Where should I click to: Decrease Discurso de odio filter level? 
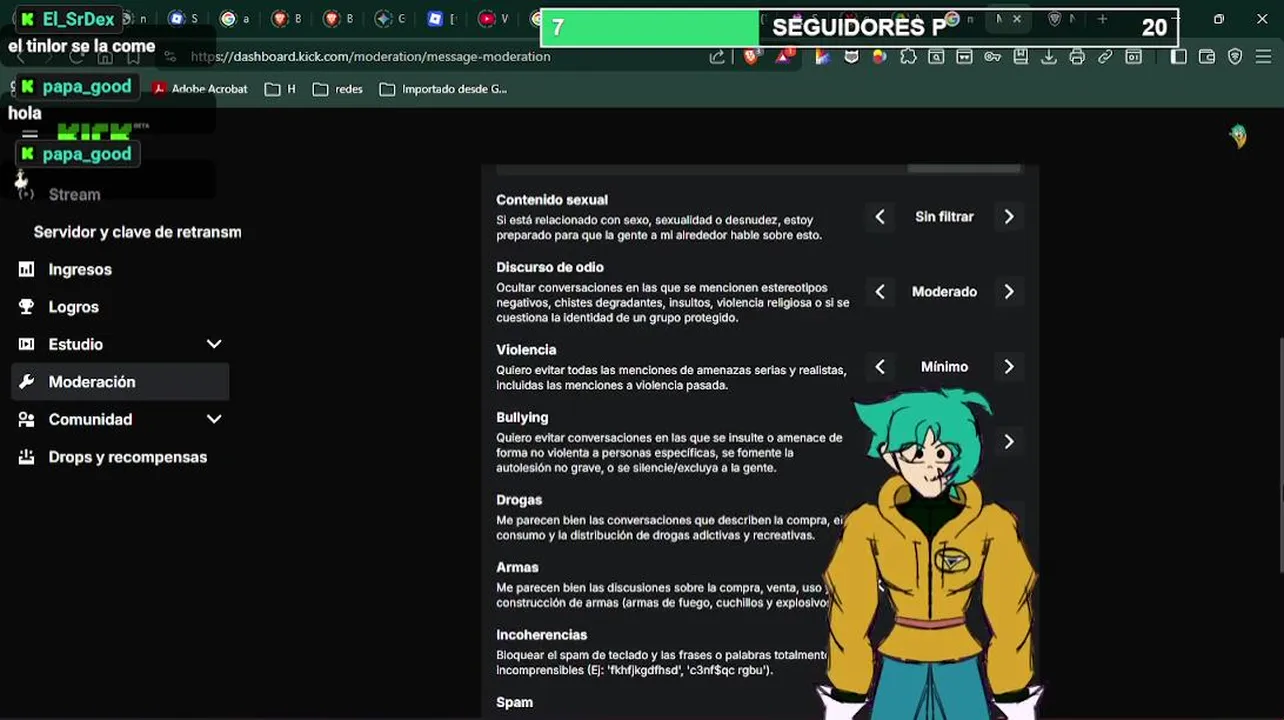[x=880, y=292]
